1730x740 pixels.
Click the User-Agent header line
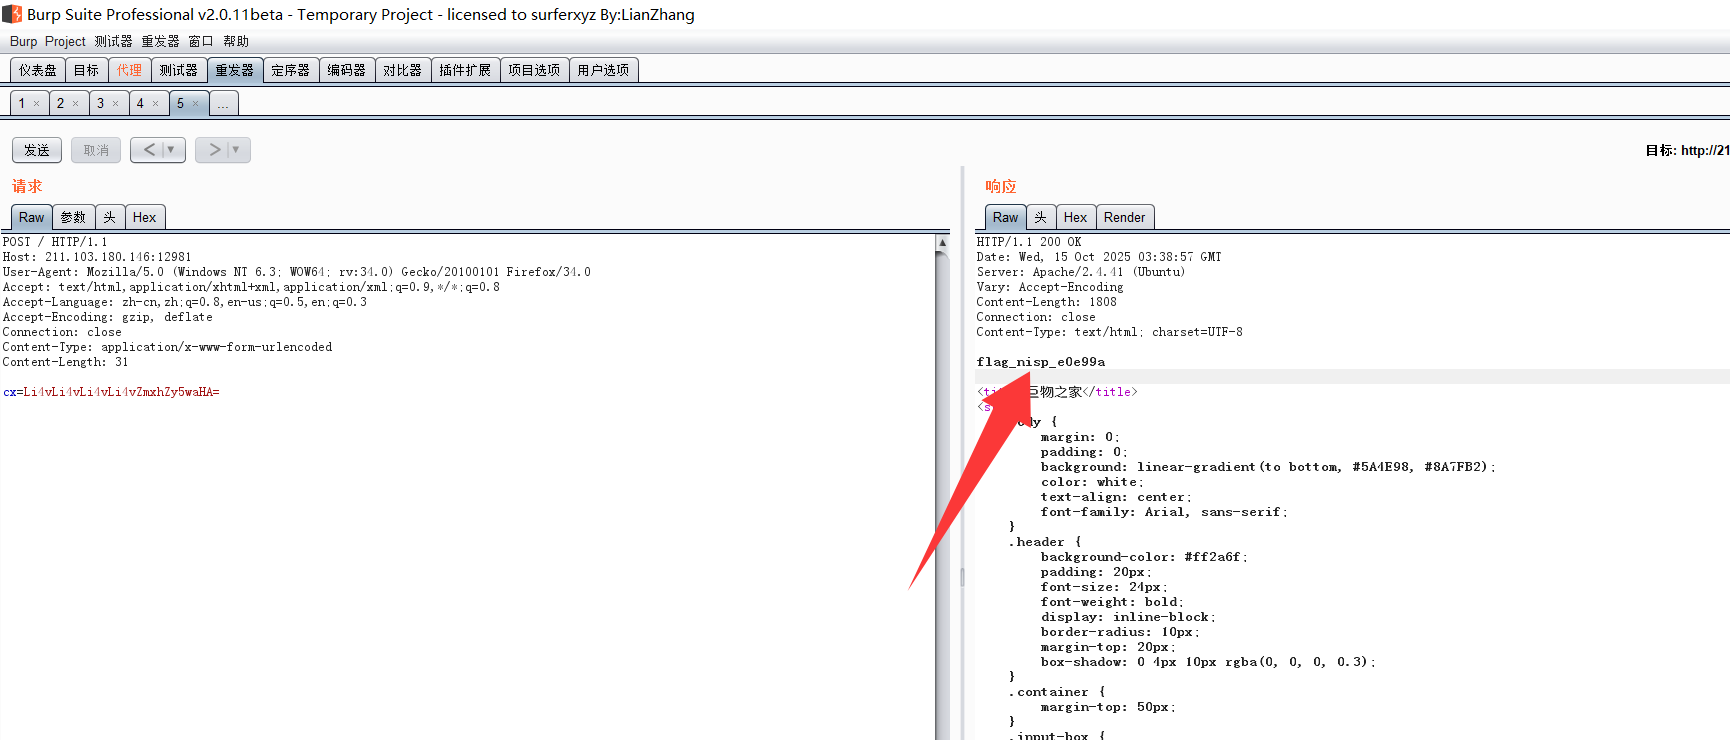pos(297,272)
